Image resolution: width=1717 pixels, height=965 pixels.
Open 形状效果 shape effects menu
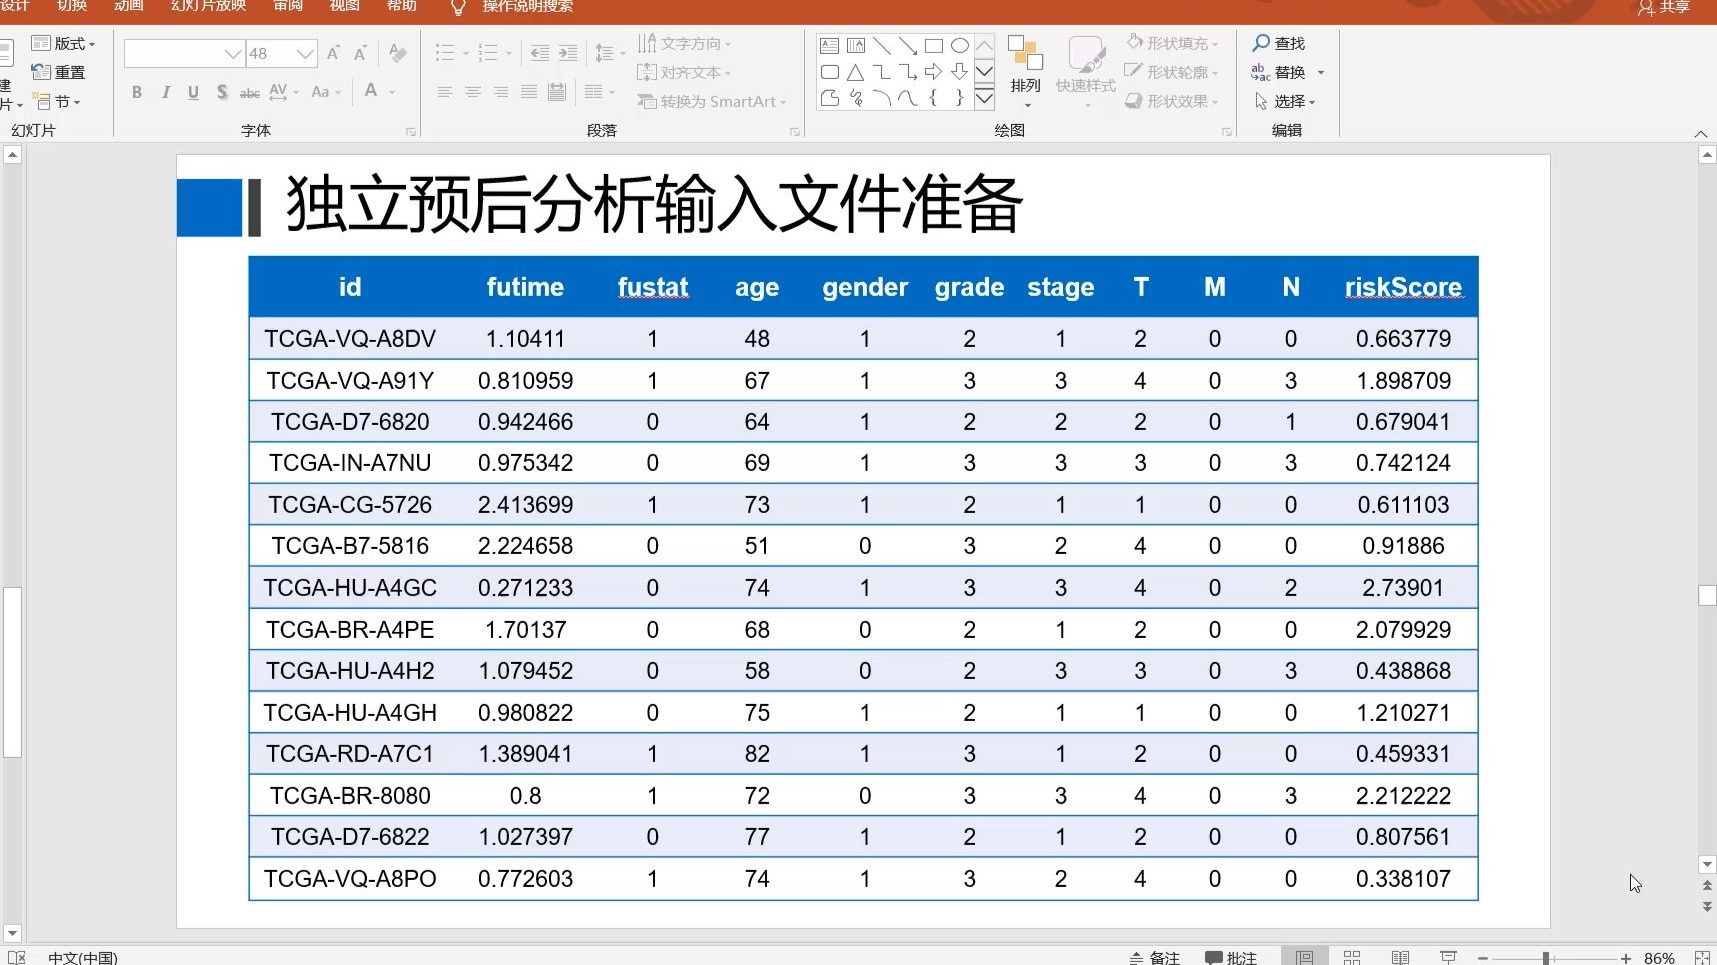tap(1172, 101)
